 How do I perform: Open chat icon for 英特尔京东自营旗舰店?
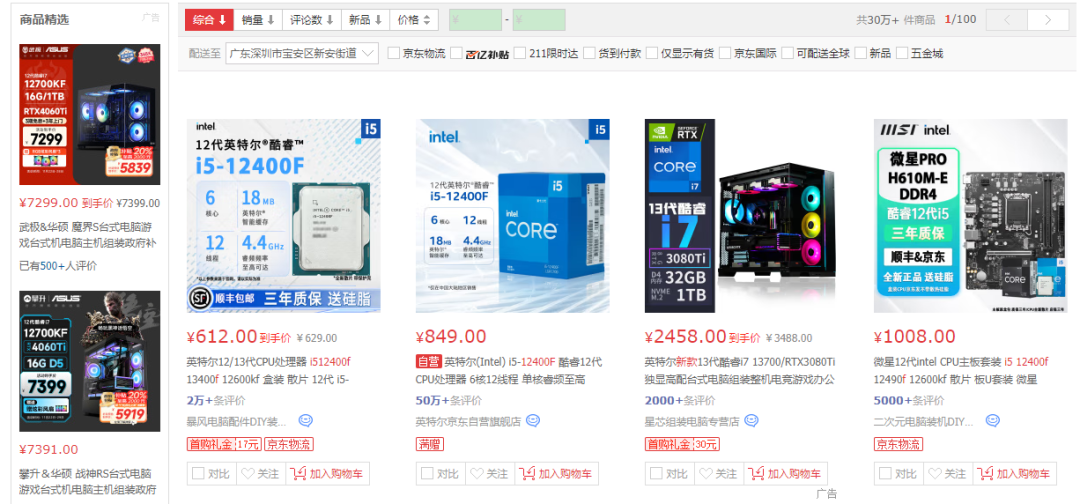(x=533, y=420)
